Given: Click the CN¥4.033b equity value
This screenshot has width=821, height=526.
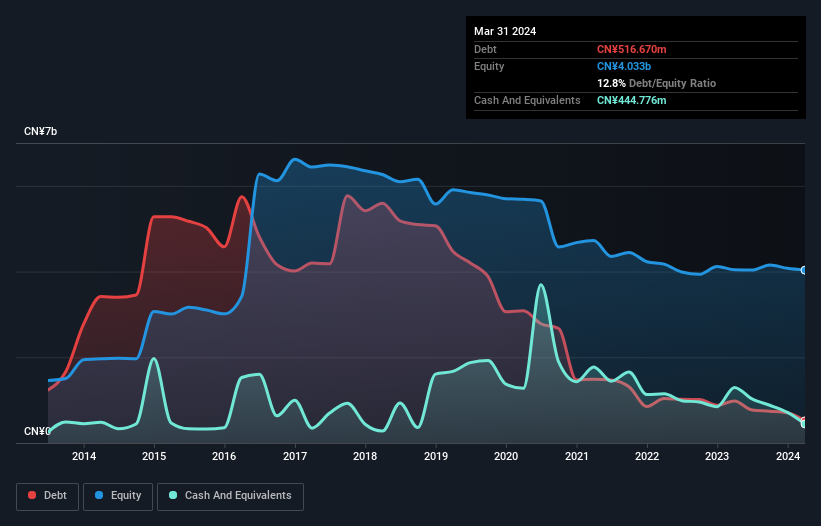Looking at the screenshot, I should pyautogui.click(x=624, y=66).
